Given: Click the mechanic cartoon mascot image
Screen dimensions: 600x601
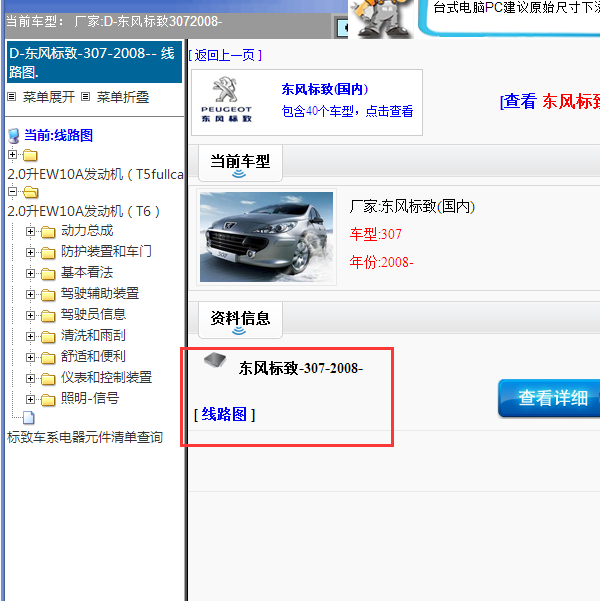Looking at the screenshot, I should pos(381,19).
